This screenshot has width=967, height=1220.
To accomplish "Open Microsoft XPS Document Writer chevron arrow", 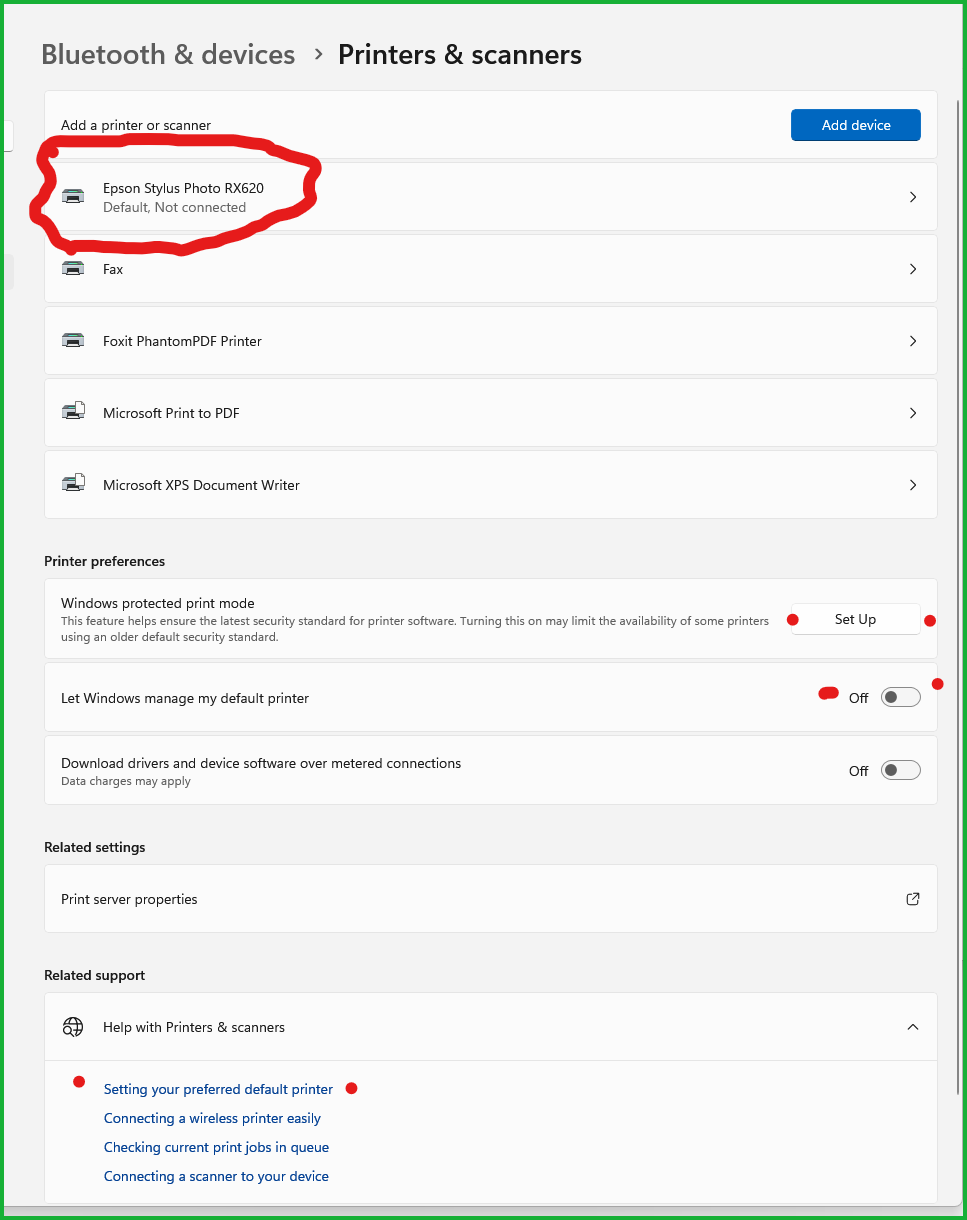I will tap(913, 485).
